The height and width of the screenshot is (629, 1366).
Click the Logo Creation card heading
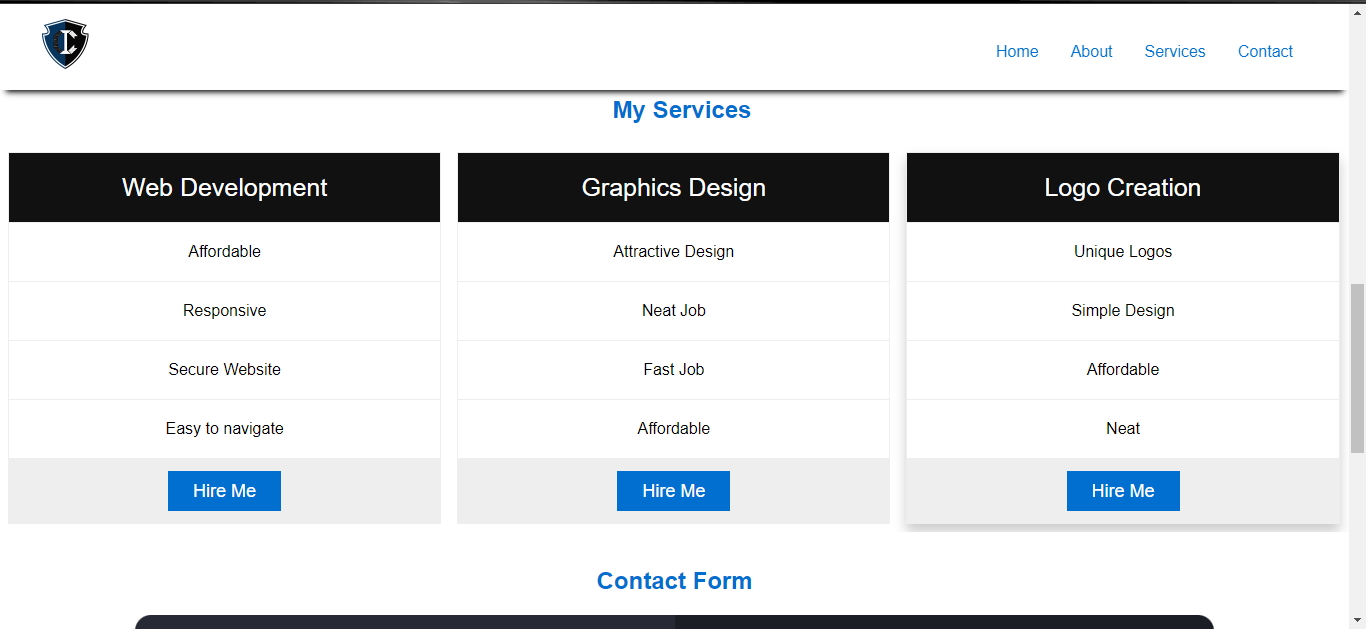[1122, 188]
